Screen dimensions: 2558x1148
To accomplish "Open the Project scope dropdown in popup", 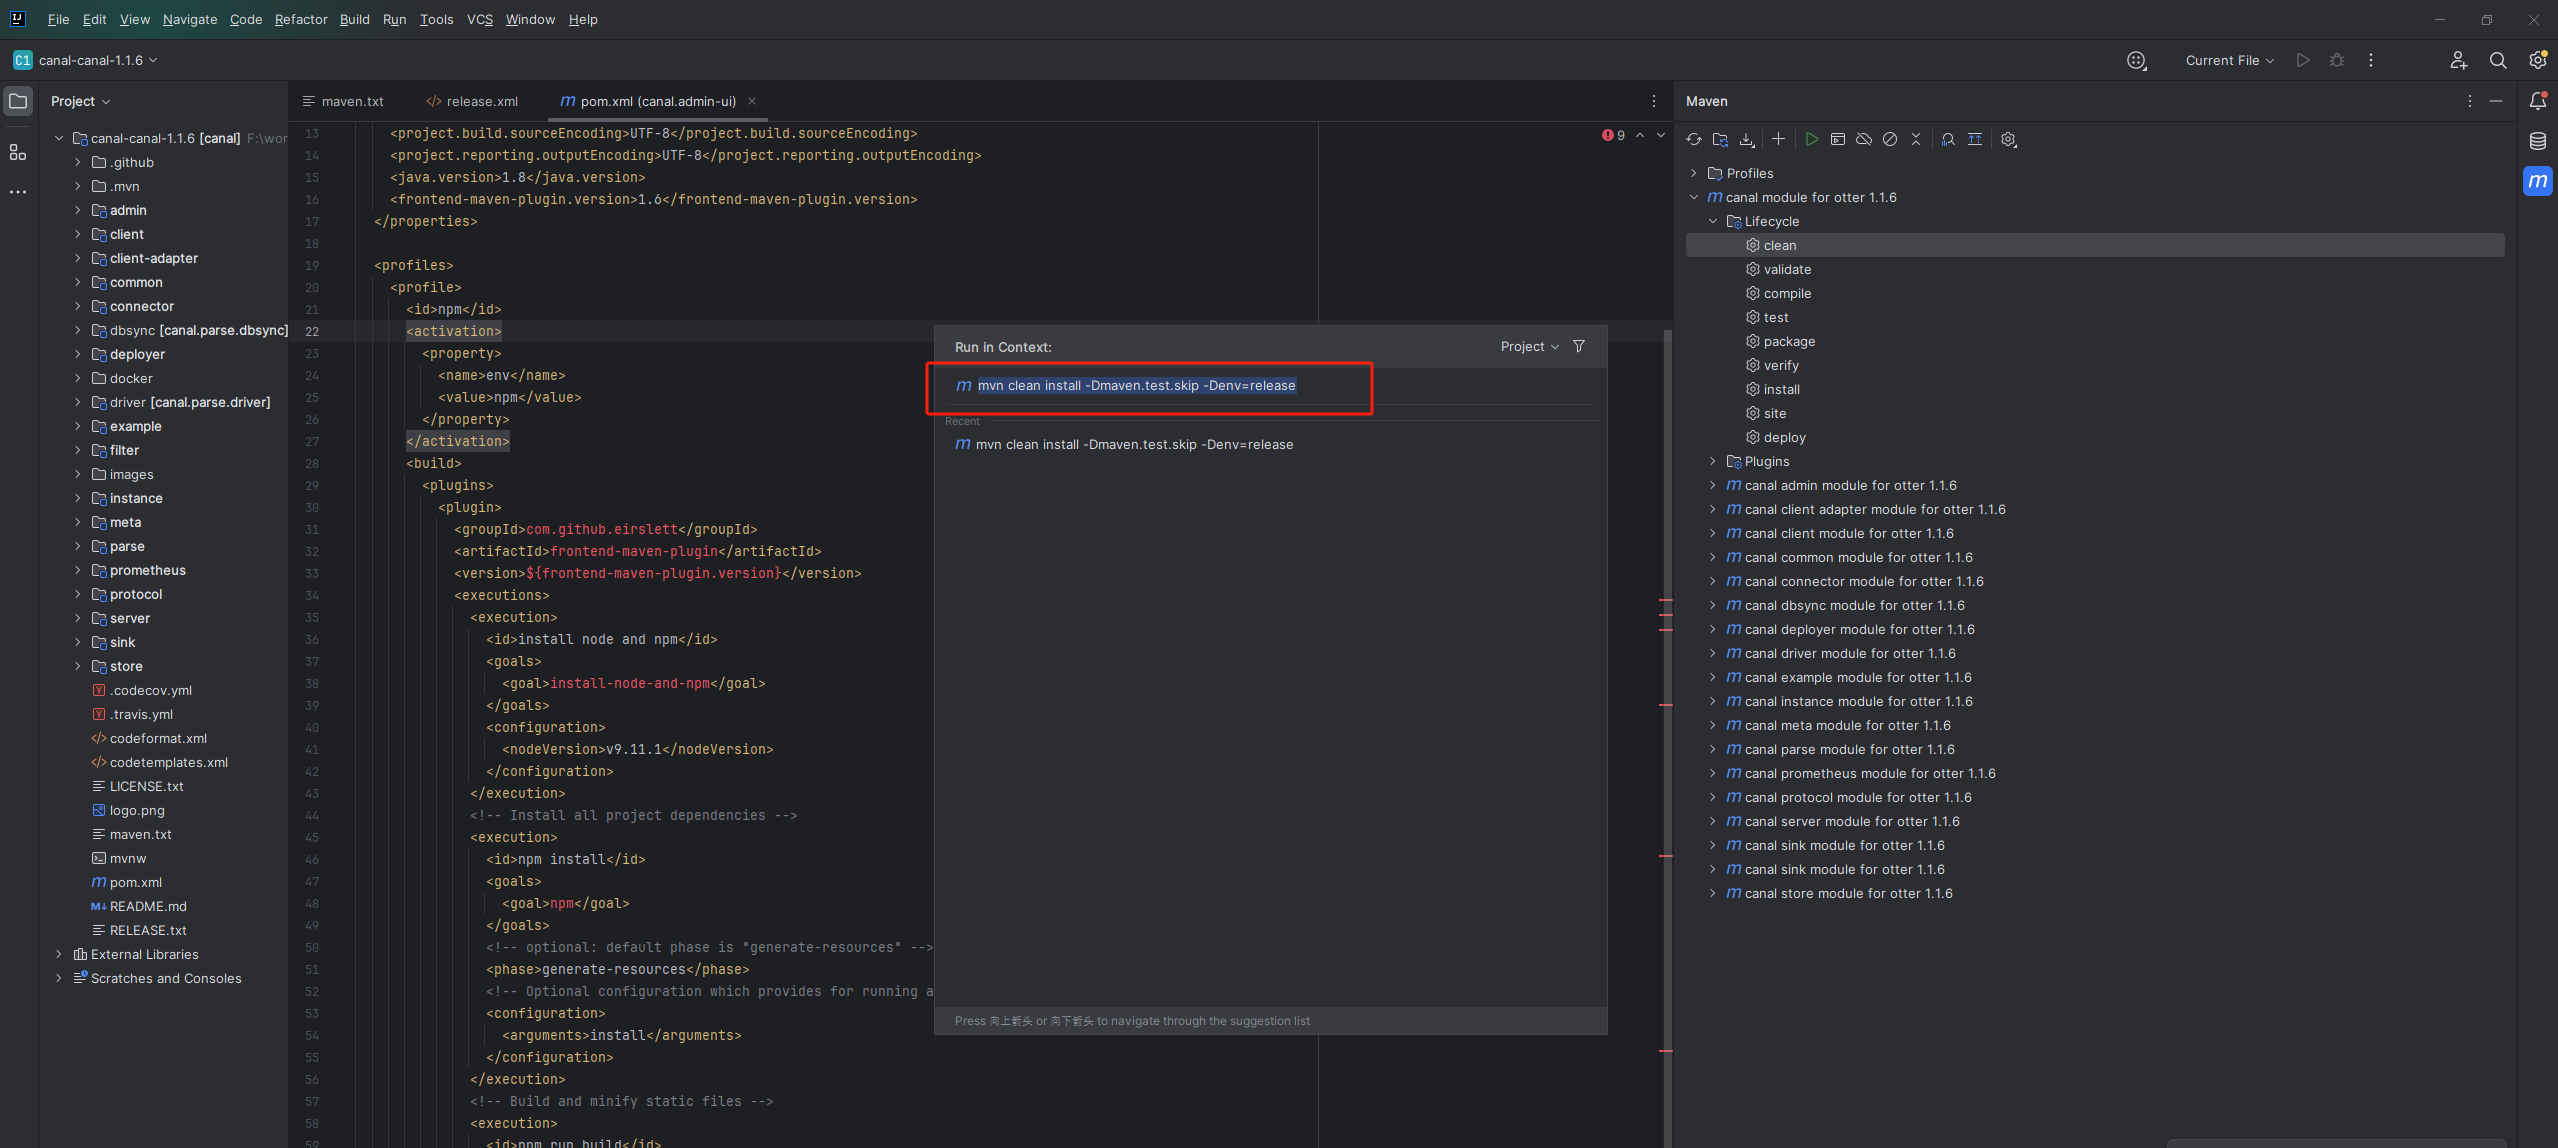I will (1529, 347).
